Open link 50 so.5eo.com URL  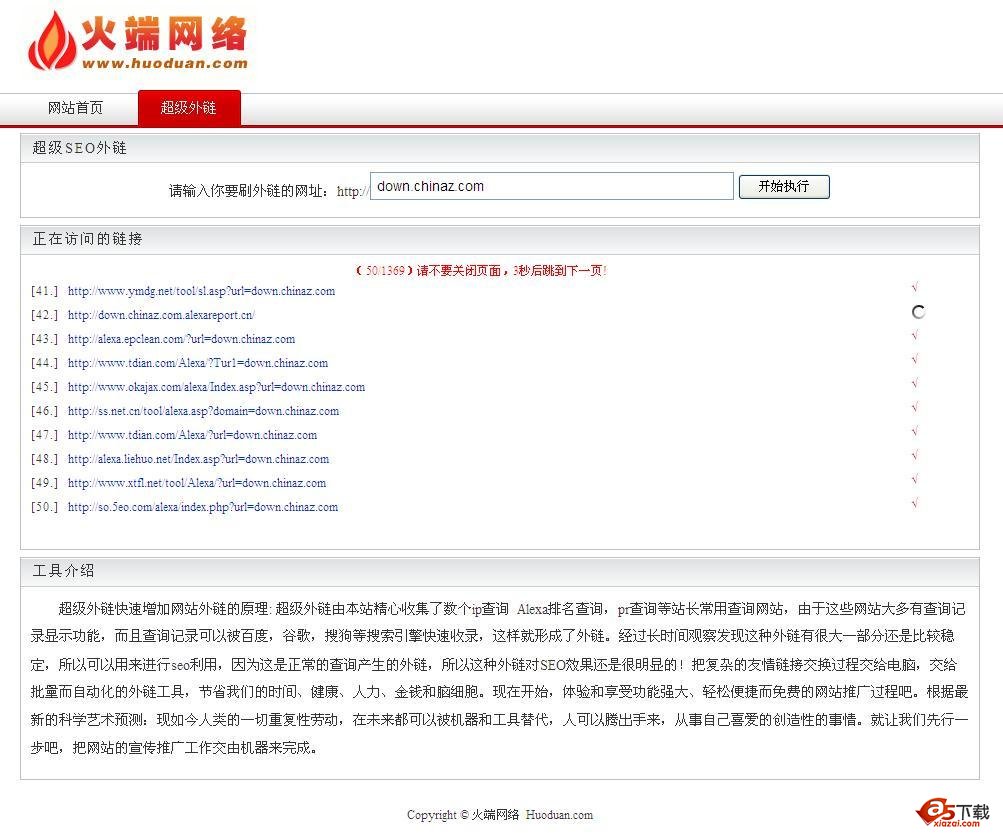tap(202, 507)
